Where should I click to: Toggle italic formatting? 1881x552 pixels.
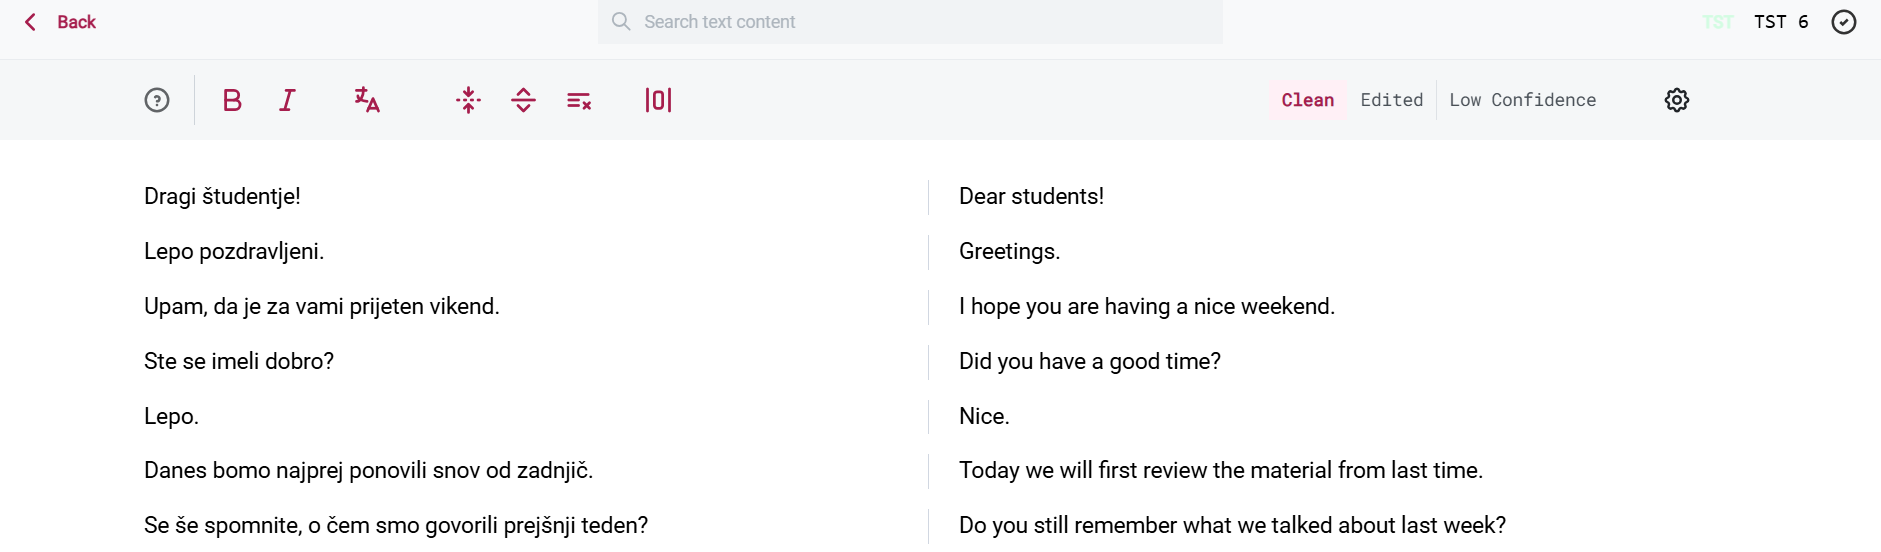pyautogui.click(x=287, y=100)
